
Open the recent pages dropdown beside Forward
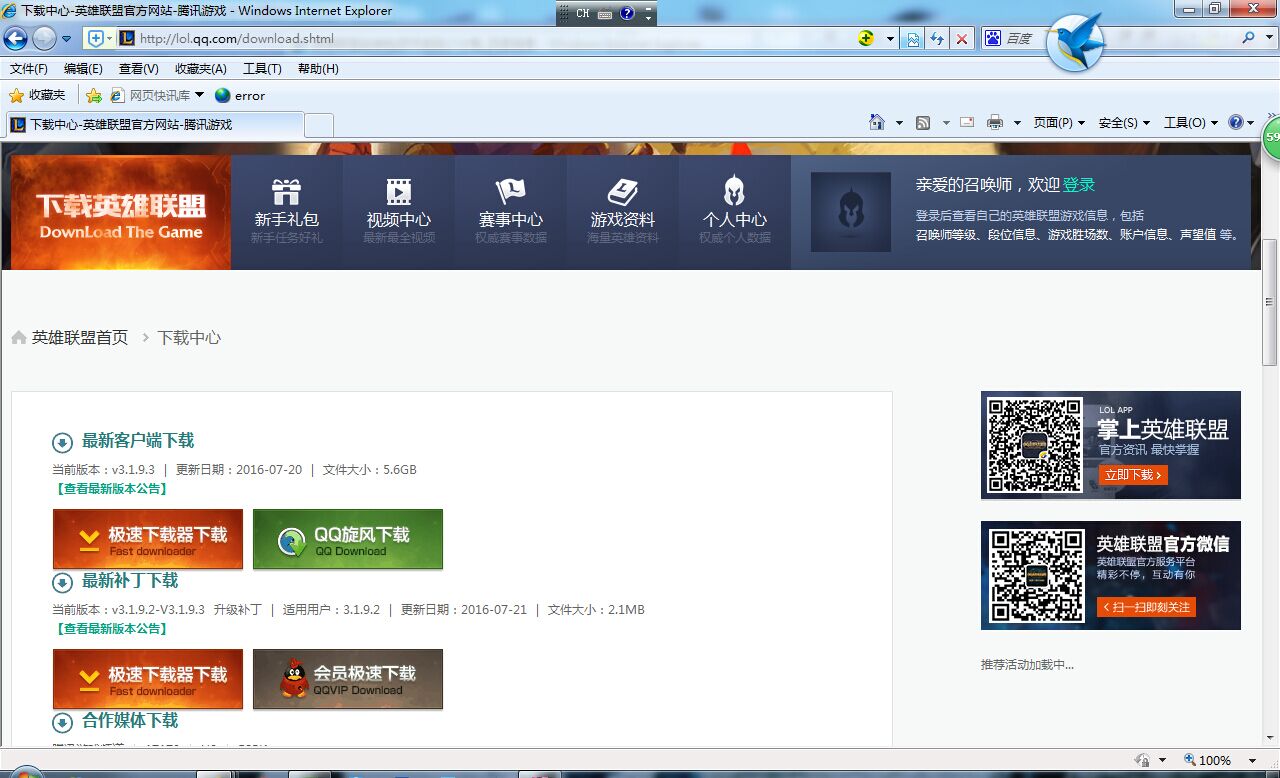pos(66,39)
